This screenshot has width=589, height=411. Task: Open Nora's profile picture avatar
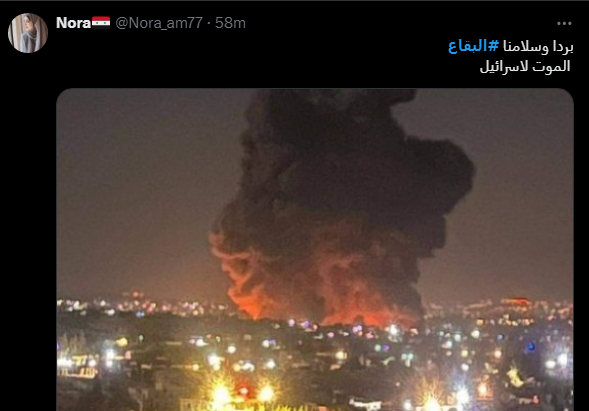[x=28, y=33]
